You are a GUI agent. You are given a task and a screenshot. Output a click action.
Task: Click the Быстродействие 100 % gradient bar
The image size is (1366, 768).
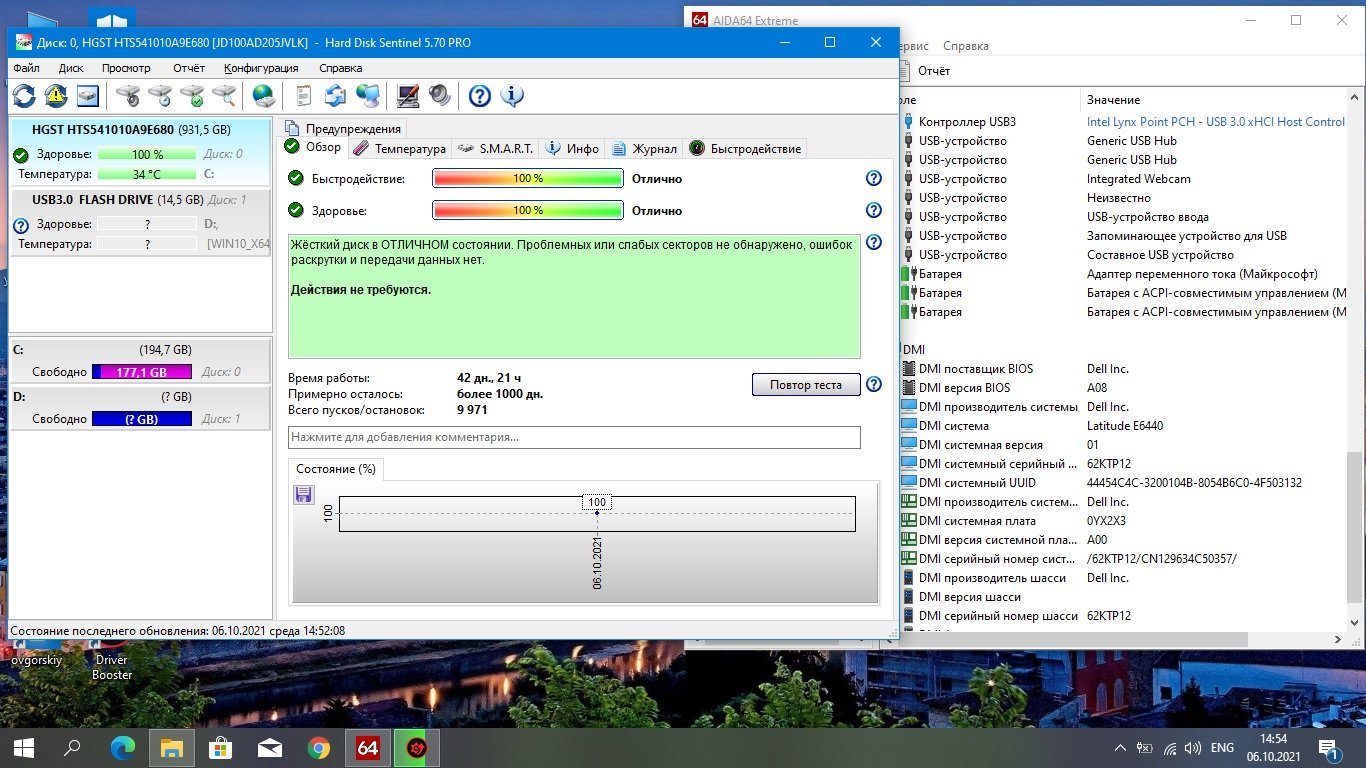pyautogui.click(x=528, y=178)
